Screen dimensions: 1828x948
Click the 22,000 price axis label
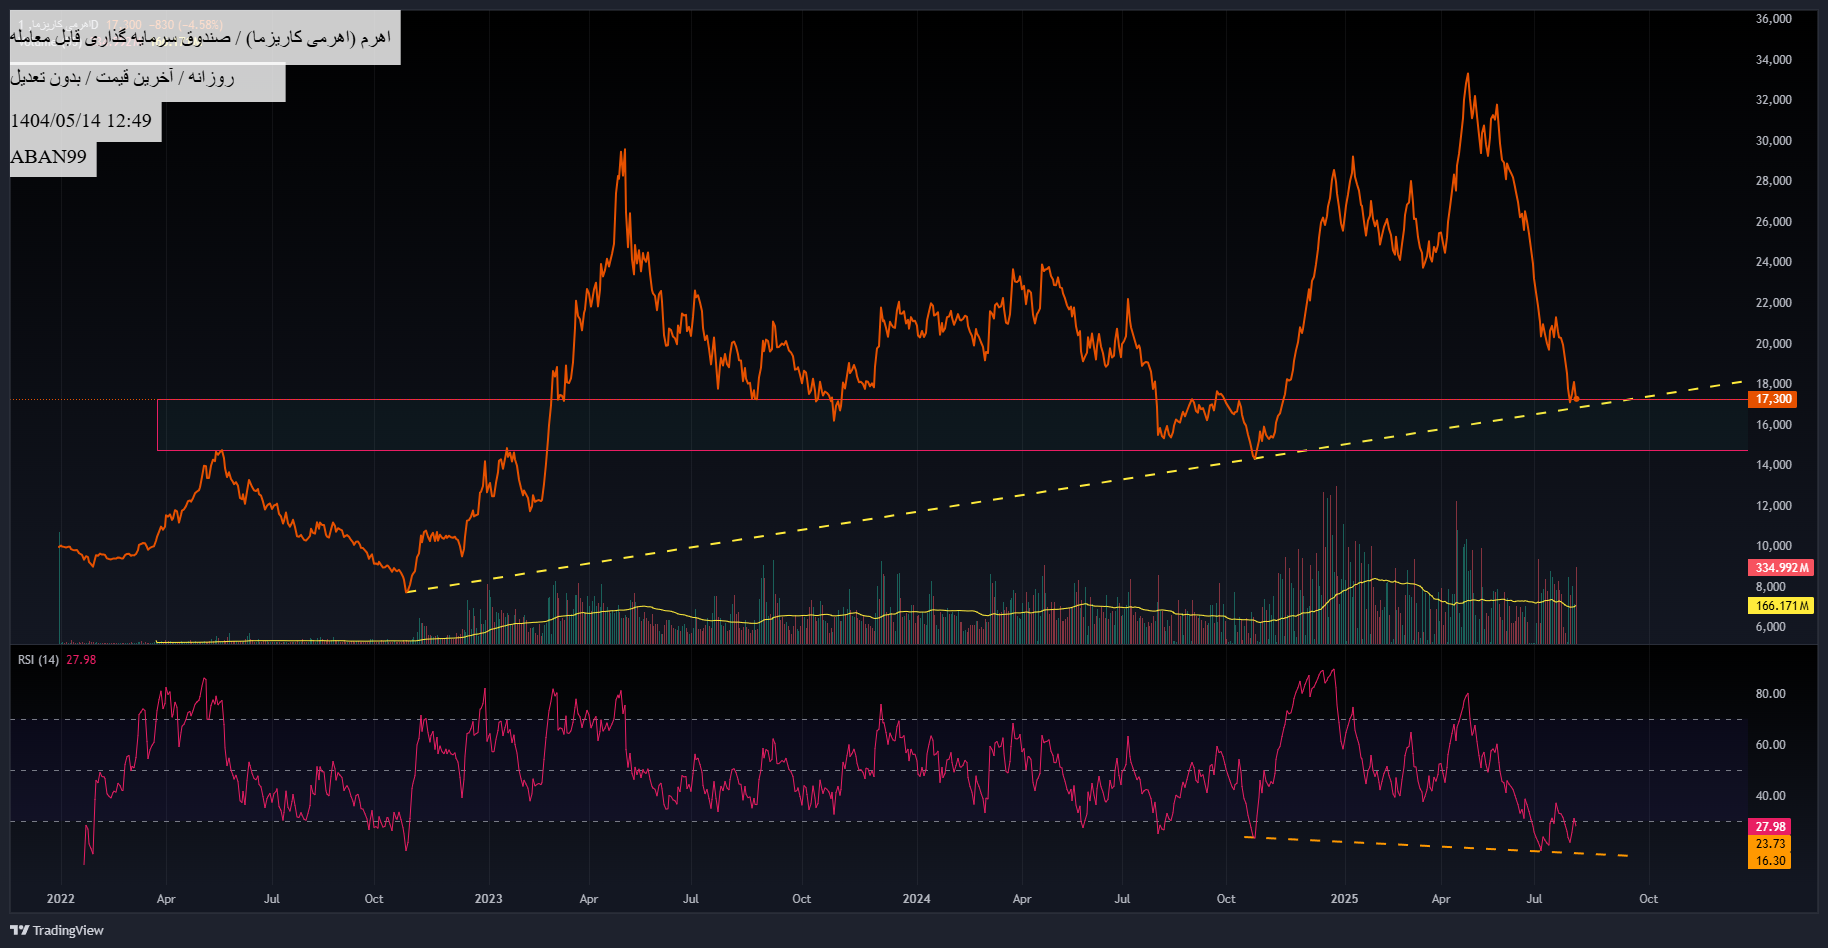tap(1774, 303)
